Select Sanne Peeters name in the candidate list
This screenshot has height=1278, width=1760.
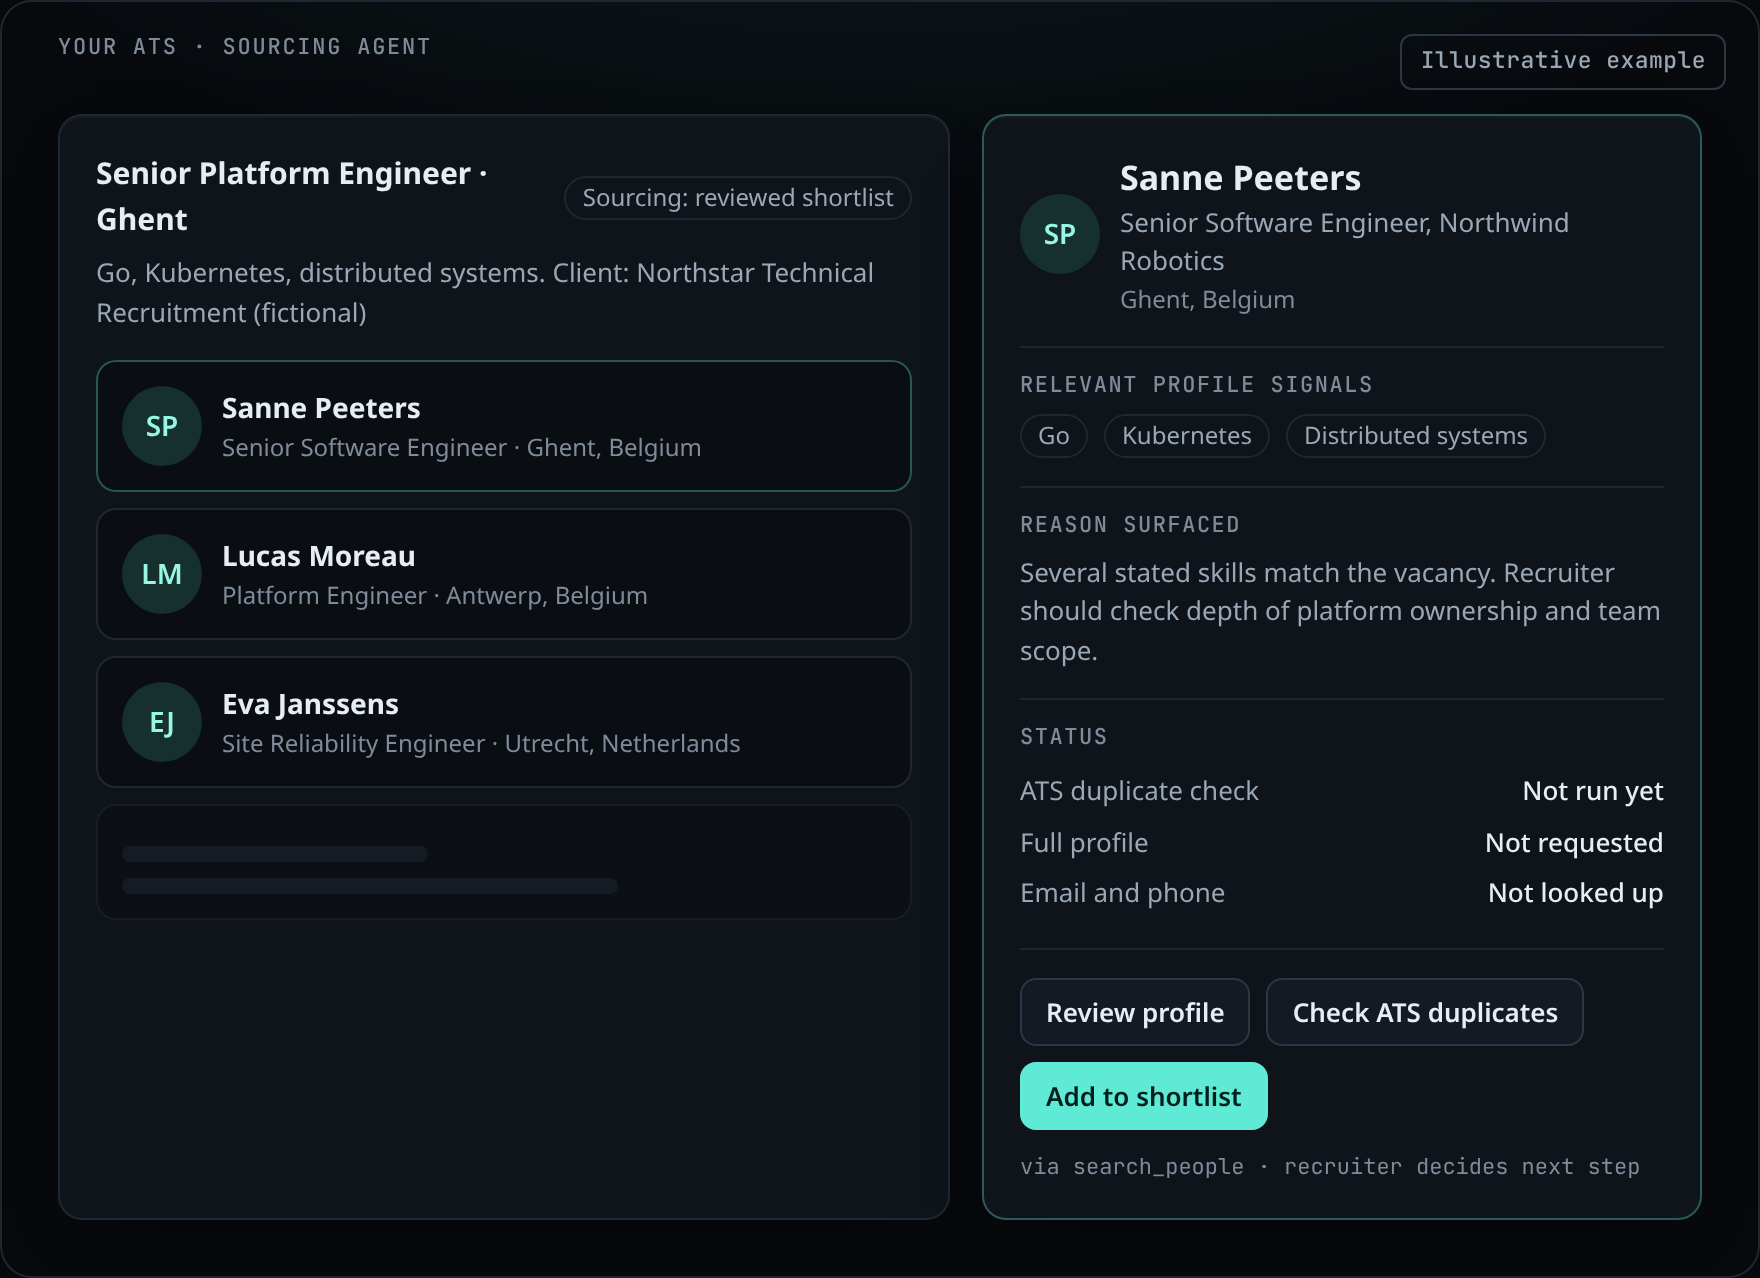[321, 408]
